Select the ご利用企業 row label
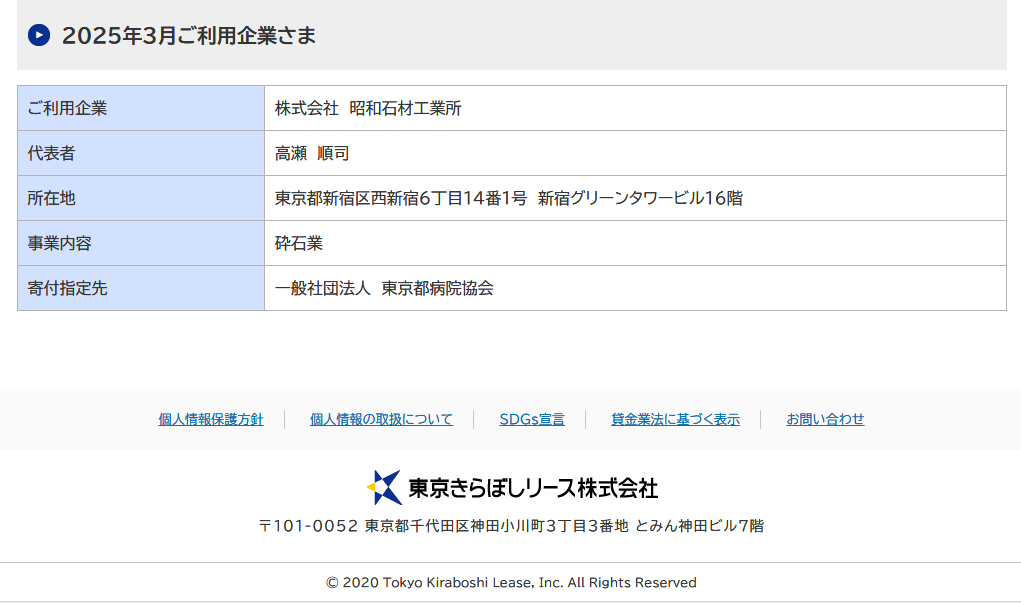 (67, 108)
